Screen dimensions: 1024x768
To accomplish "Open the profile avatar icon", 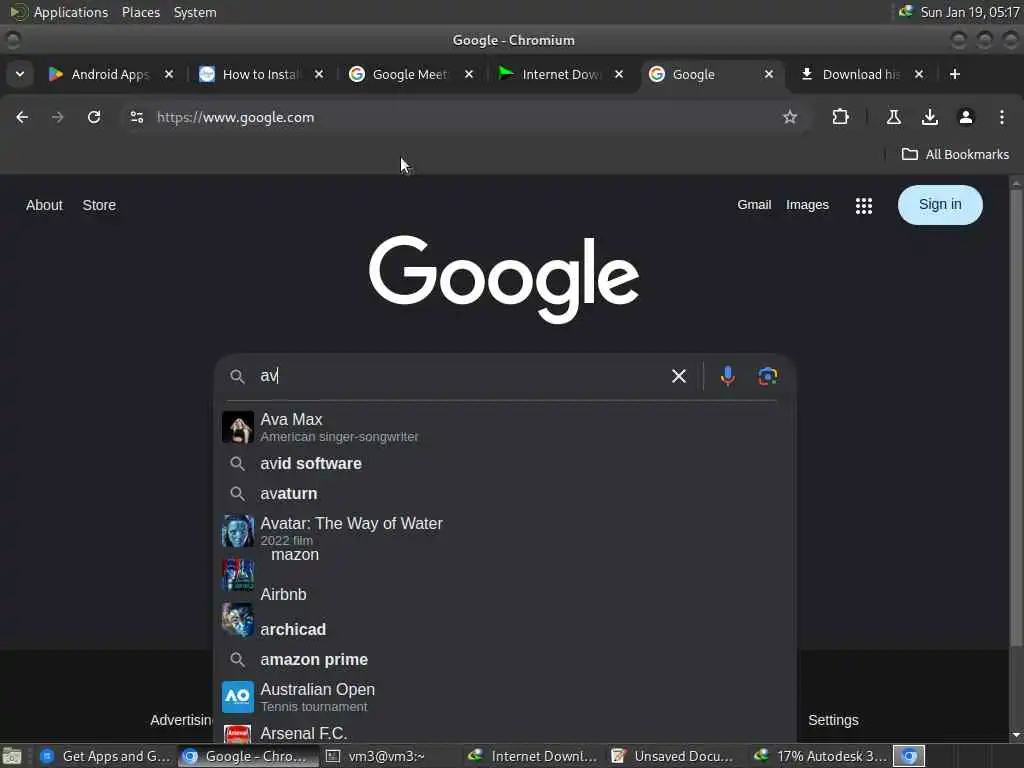I will point(965,117).
